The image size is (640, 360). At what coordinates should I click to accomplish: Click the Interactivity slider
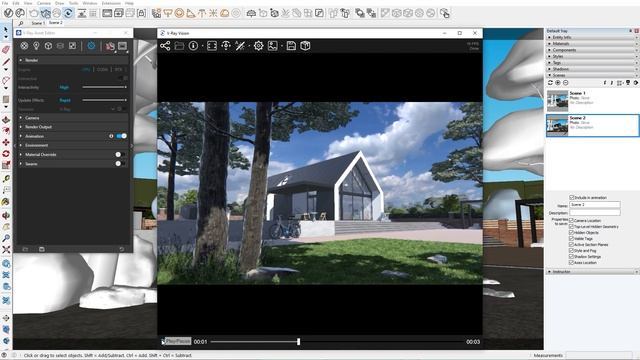tap(104, 87)
